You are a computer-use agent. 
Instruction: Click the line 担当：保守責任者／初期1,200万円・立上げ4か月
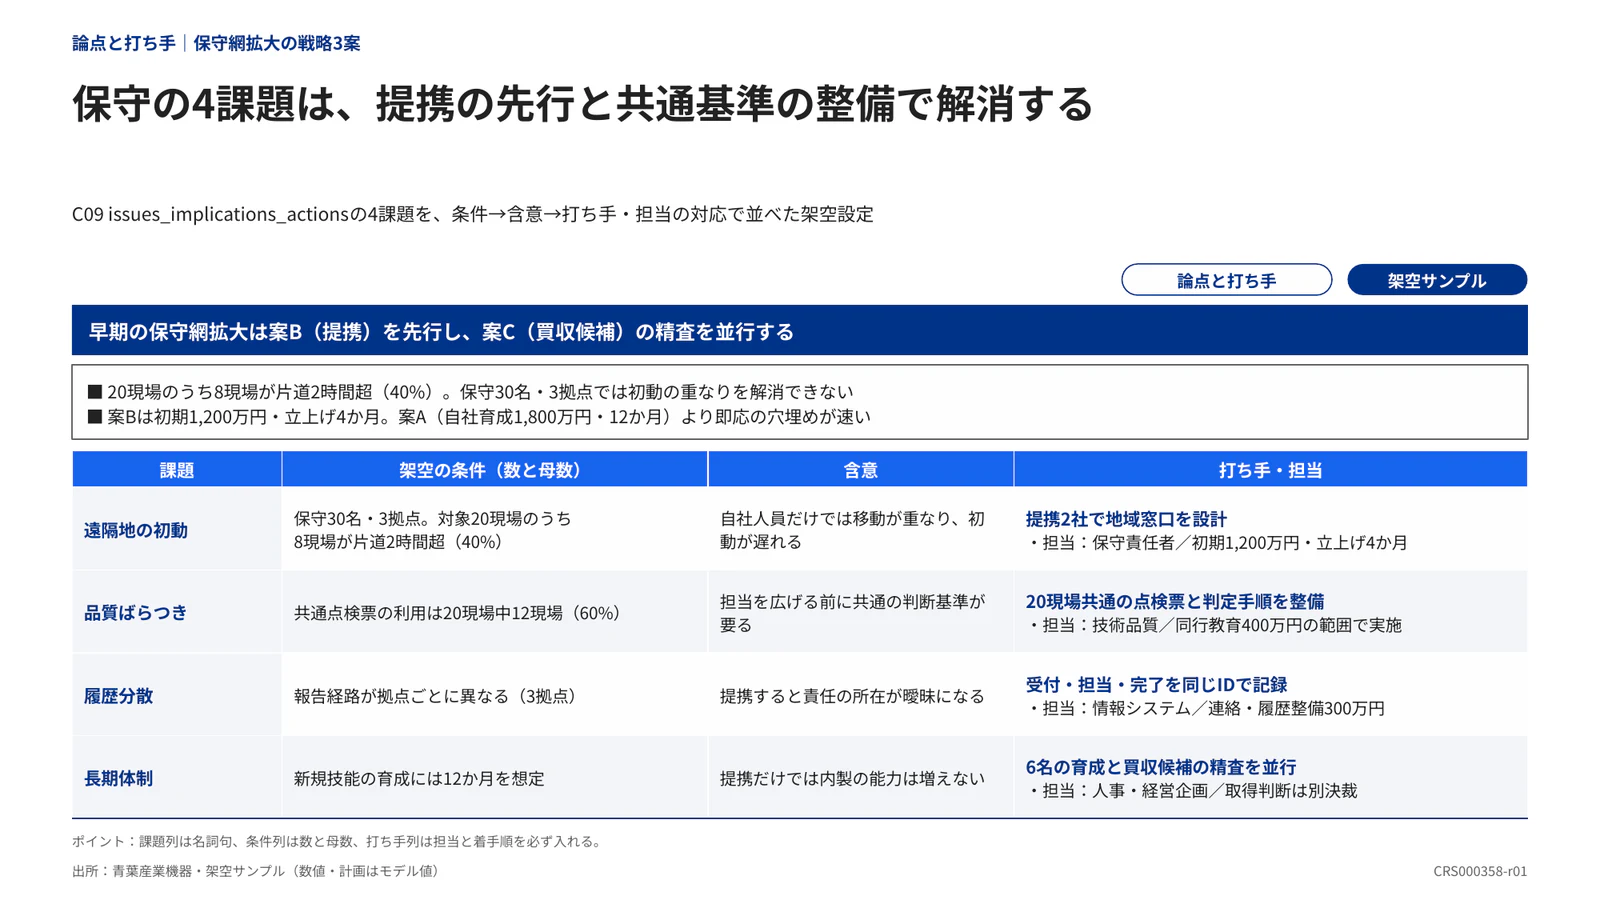(x=1217, y=543)
